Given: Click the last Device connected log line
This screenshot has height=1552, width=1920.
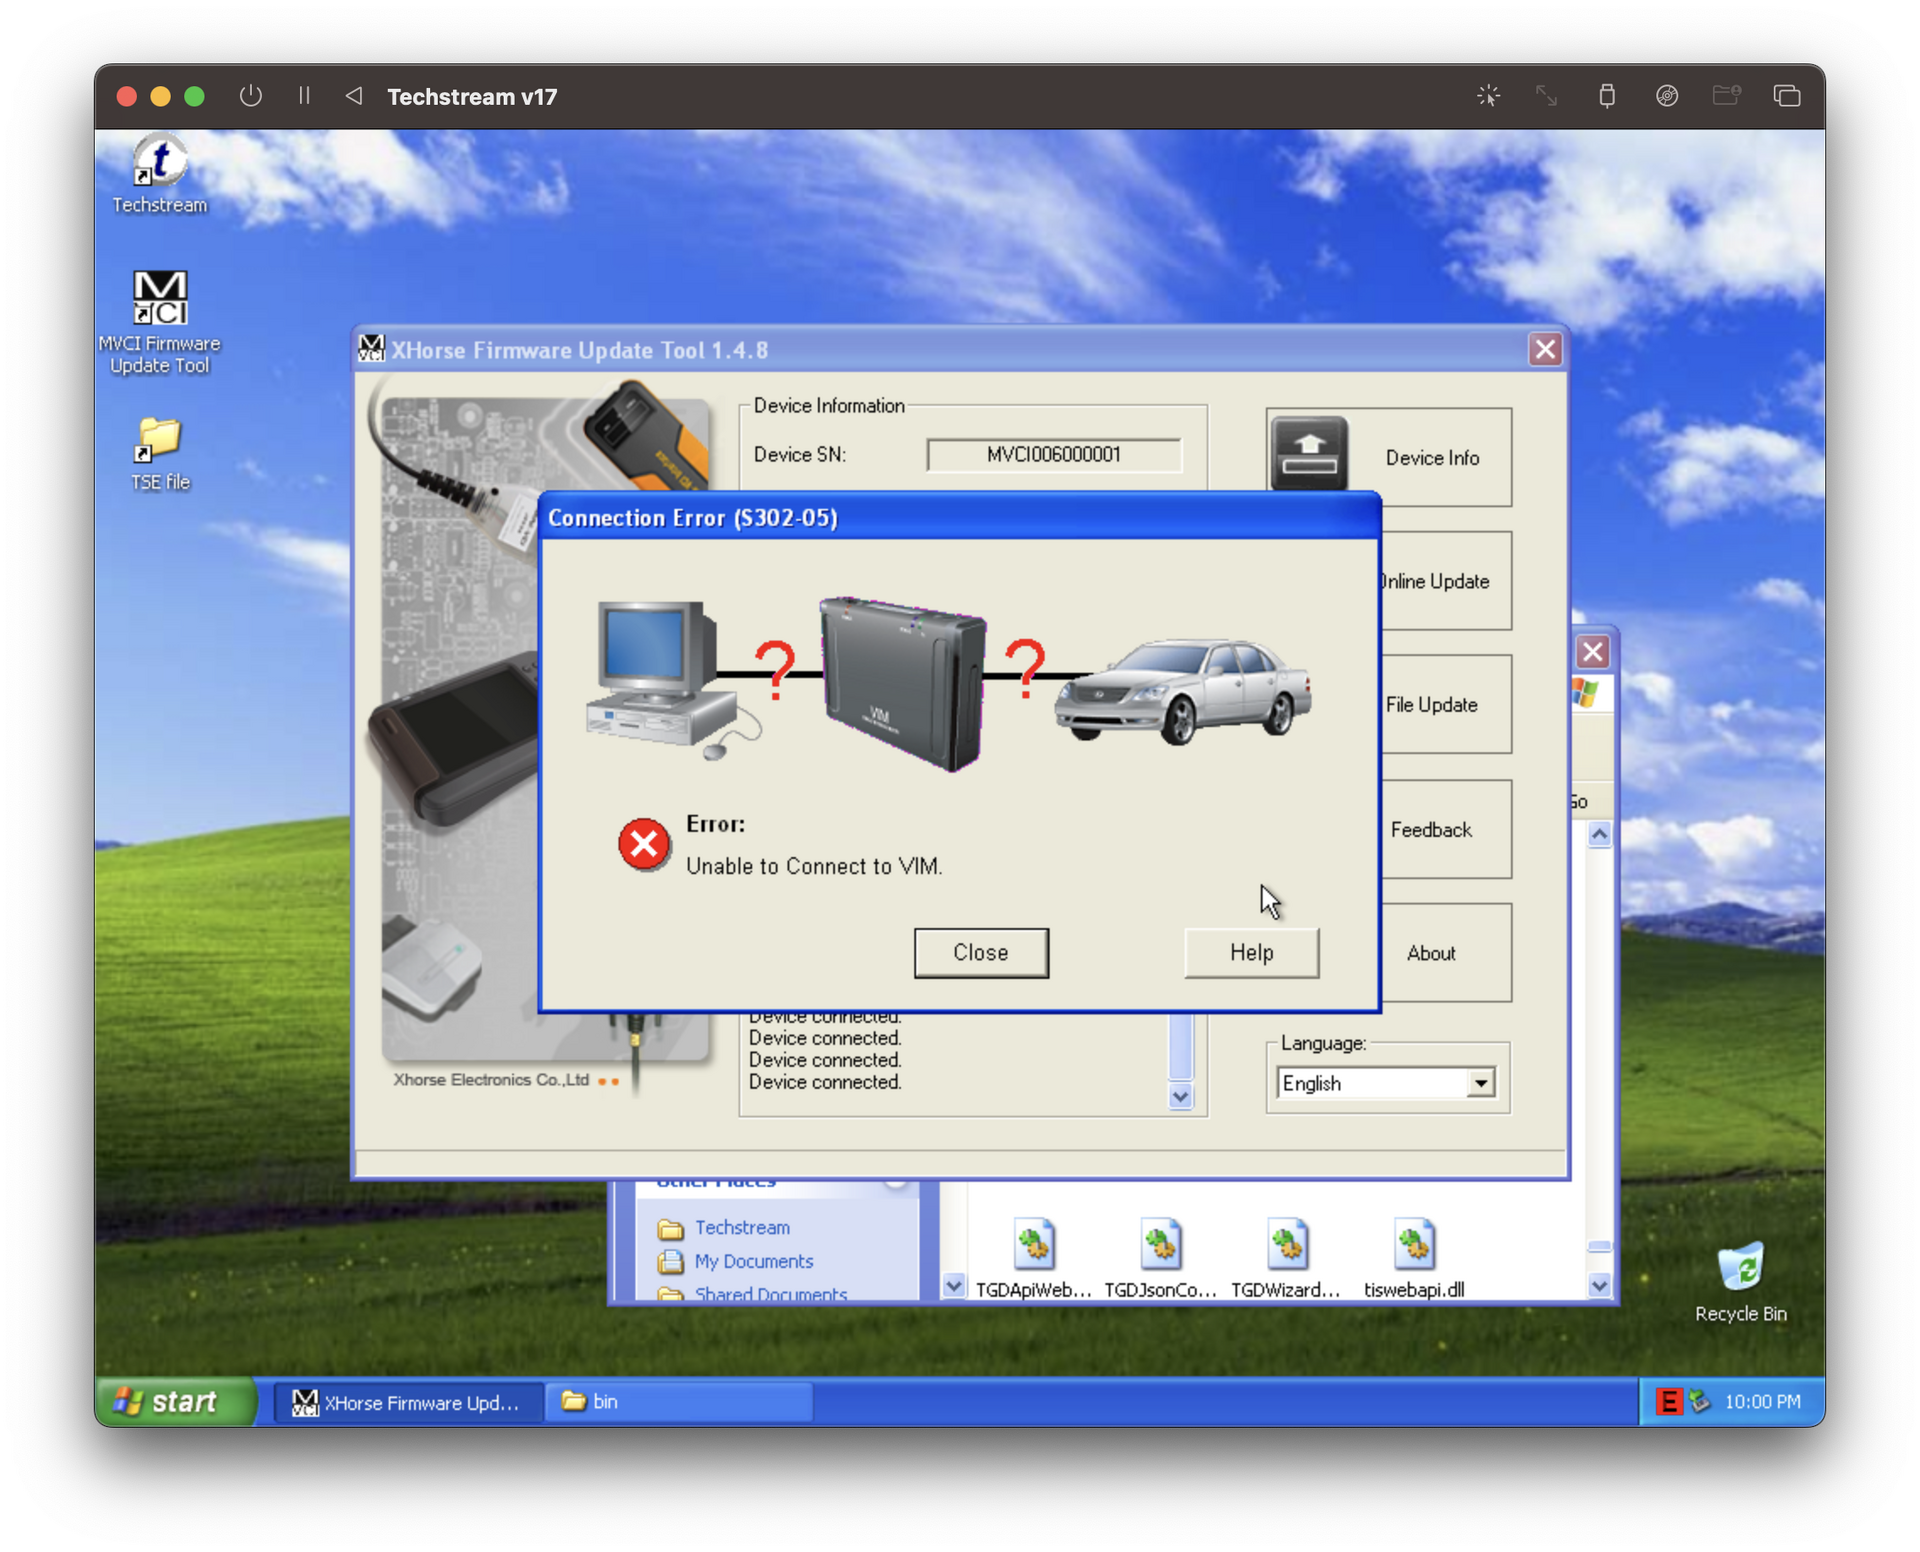Looking at the screenshot, I should pyautogui.click(x=825, y=1082).
